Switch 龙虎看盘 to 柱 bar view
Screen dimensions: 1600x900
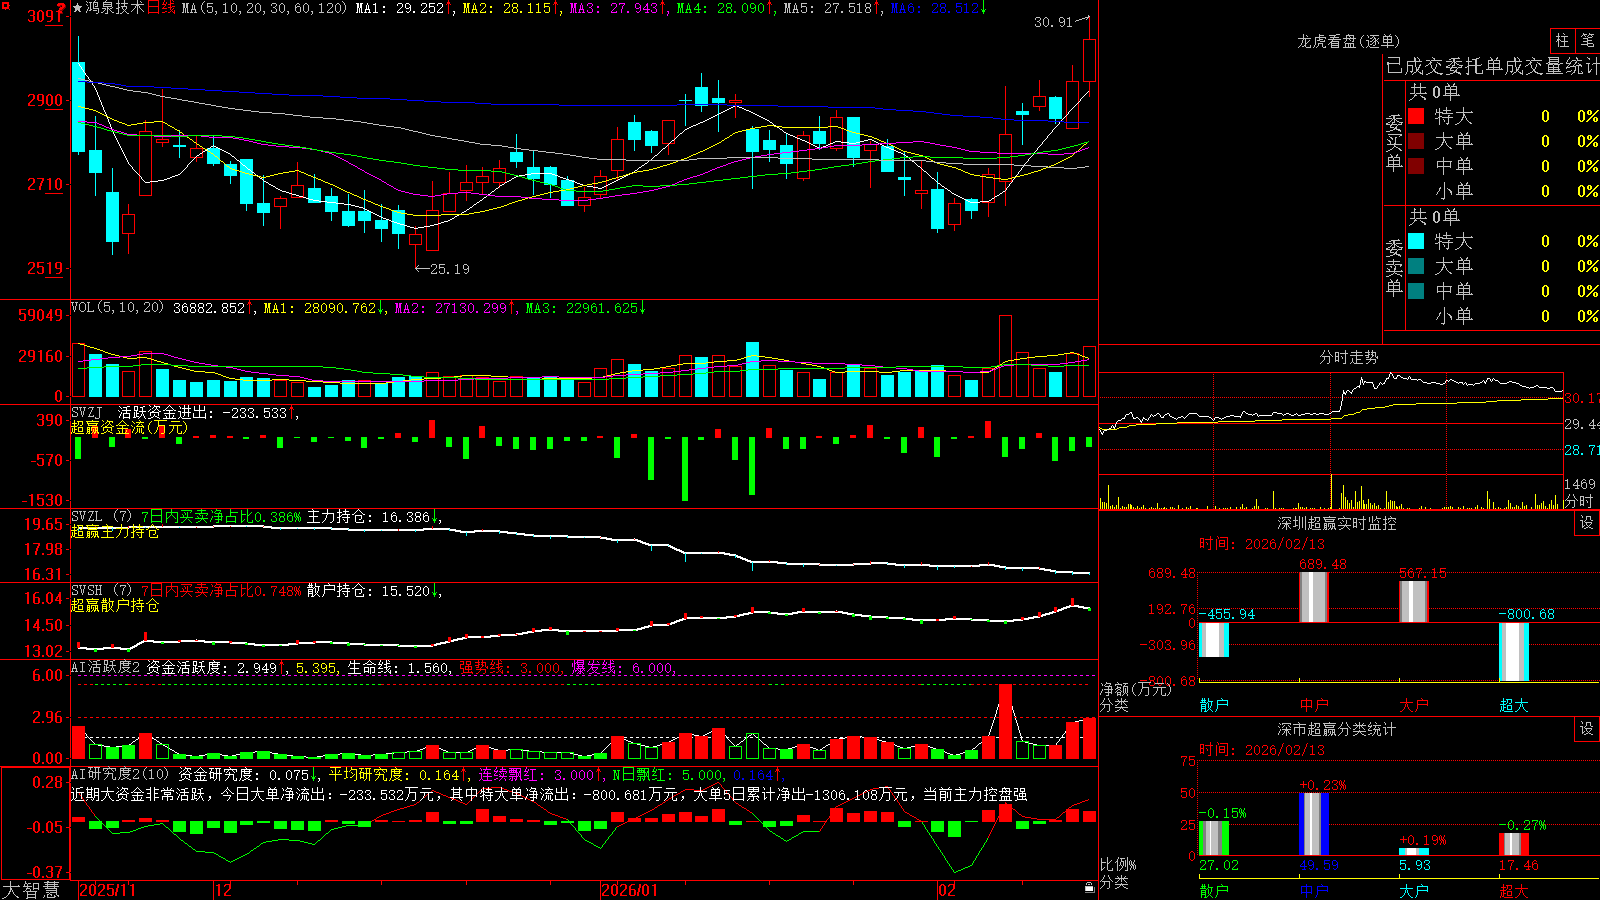(x=1562, y=41)
